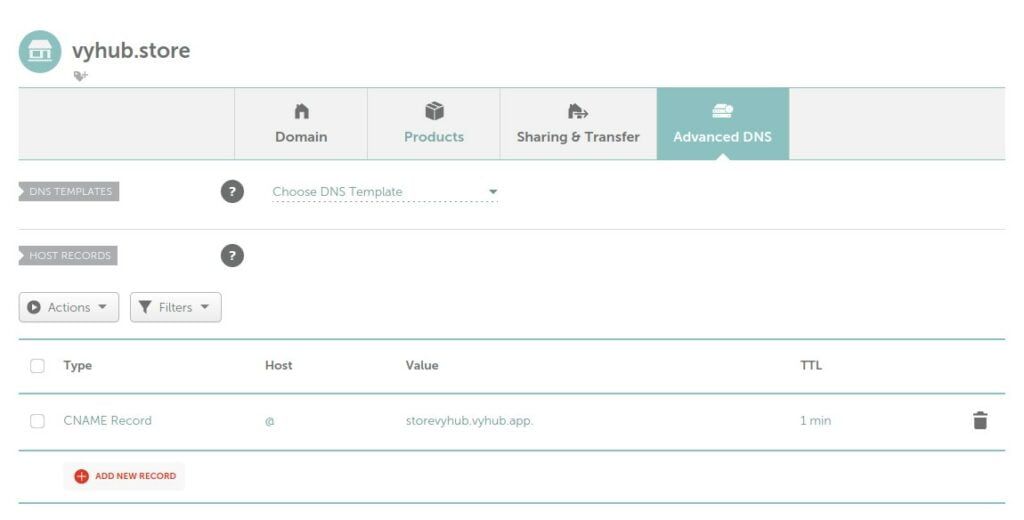Viewport: 1024px width, 520px height.
Task: Delete the CNAME record with trash icon
Action: pos(980,421)
